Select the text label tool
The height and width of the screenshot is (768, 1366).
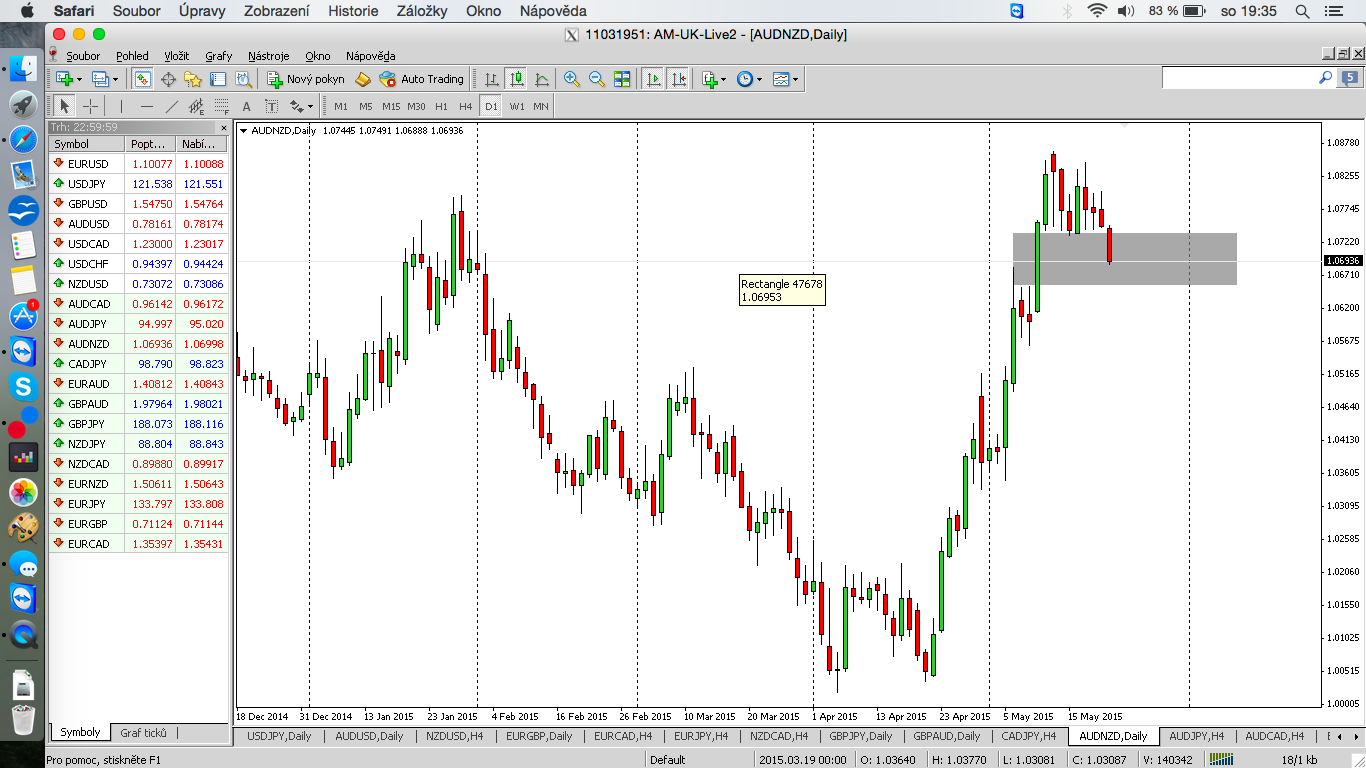tap(271, 106)
